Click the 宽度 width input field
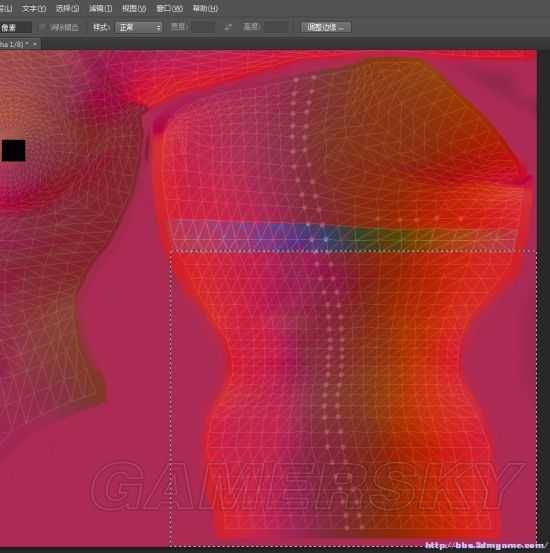The image size is (550, 553). point(203,27)
